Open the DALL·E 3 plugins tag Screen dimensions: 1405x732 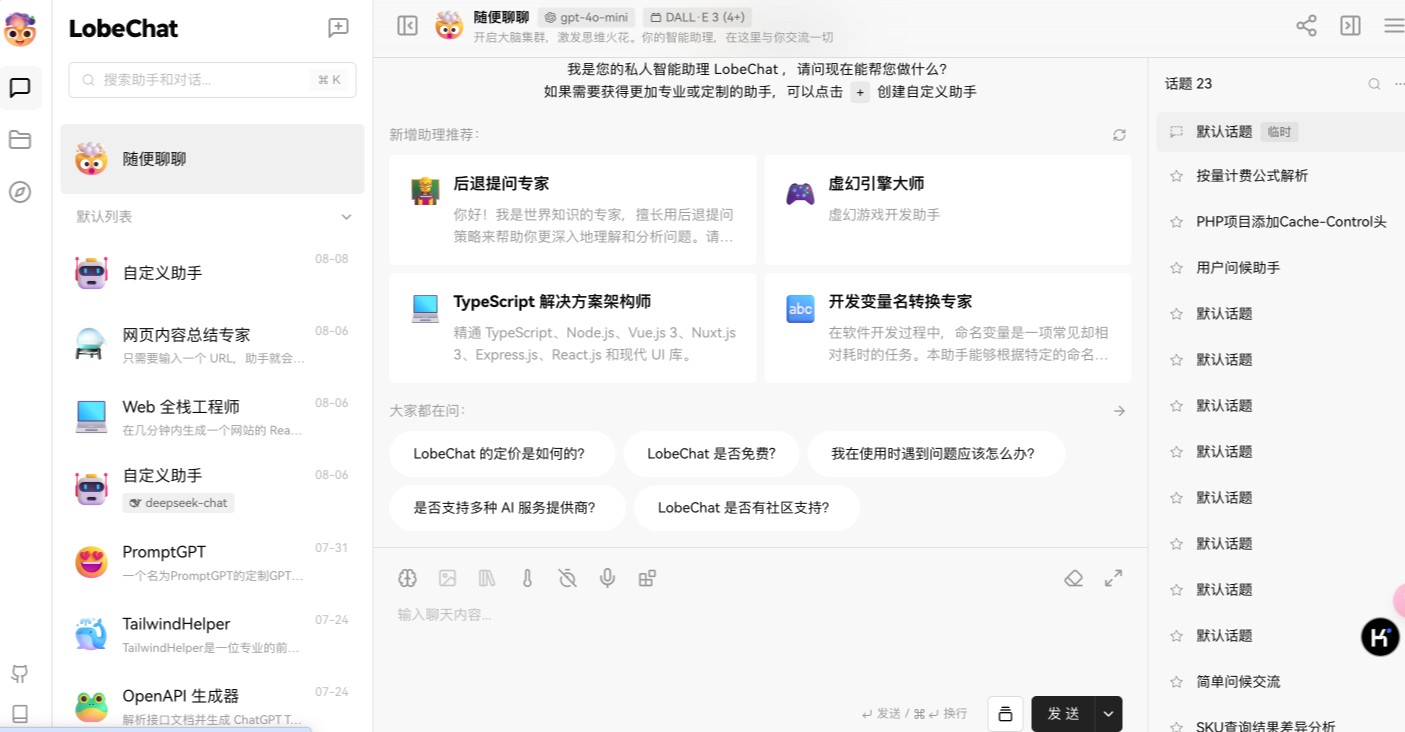click(x=697, y=17)
